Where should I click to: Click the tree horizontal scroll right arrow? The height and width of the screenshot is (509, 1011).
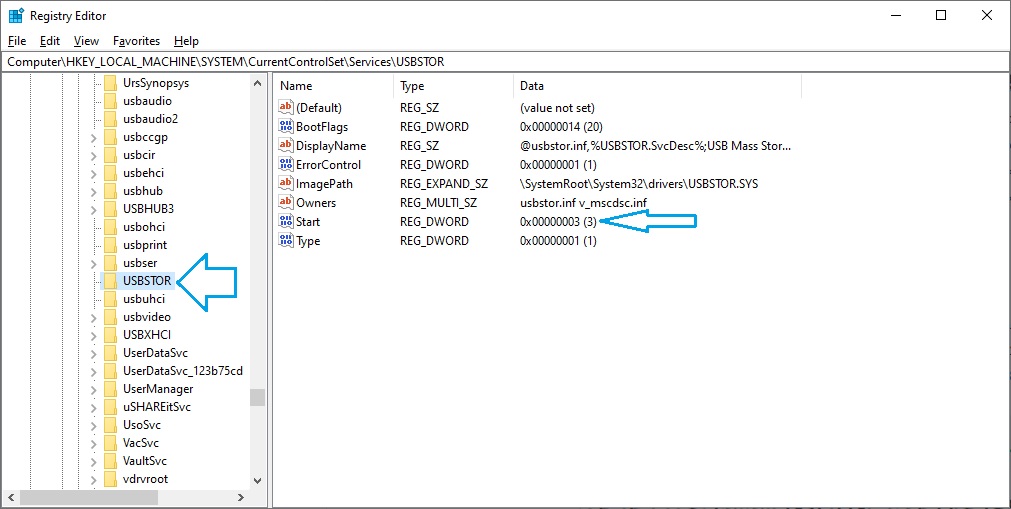(x=240, y=497)
